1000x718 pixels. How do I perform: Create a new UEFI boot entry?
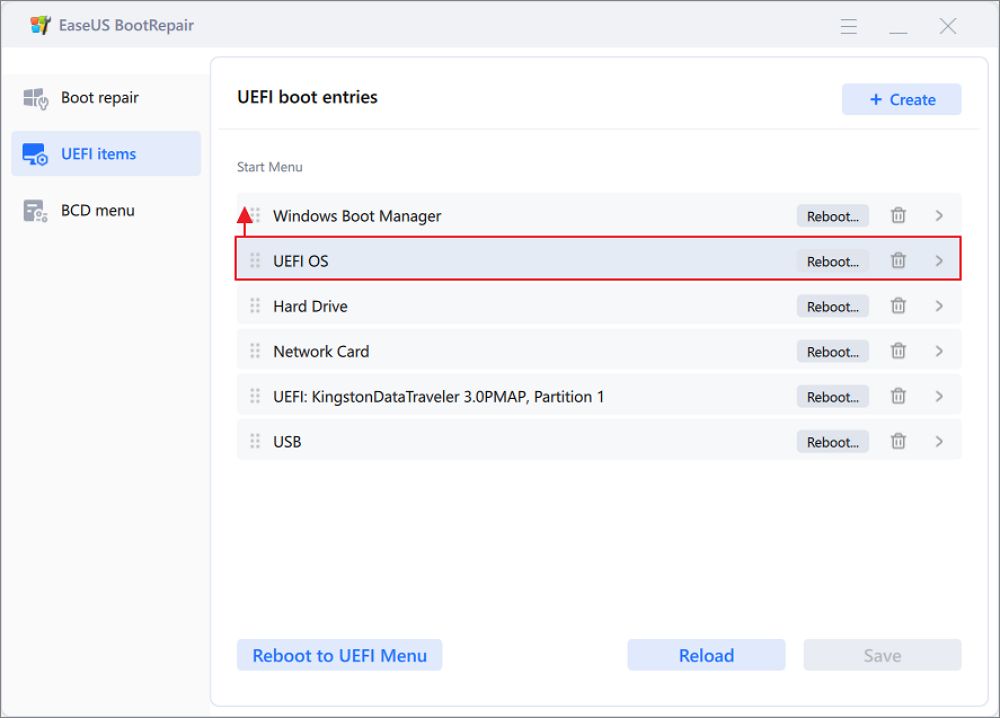[x=901, y=100]
